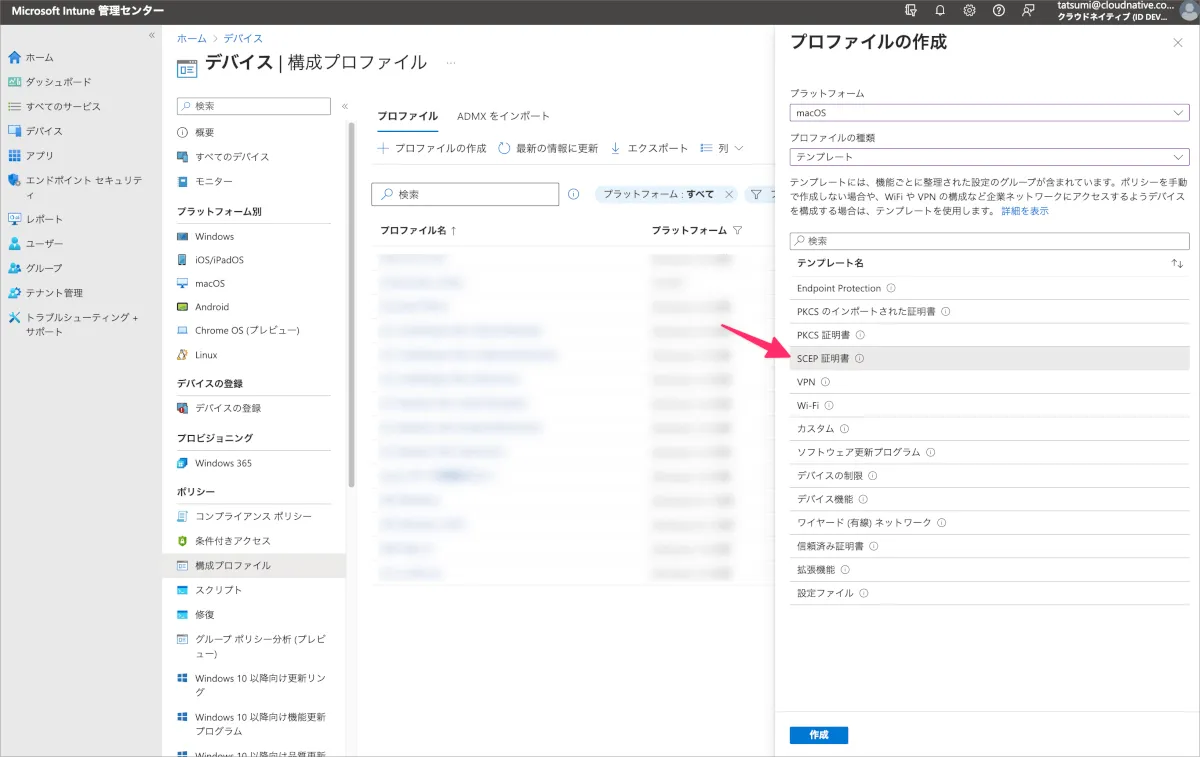Expand the プロファイルの種類 dropdown
Screen dimensions: 1200x757
(x=989, y=157)
